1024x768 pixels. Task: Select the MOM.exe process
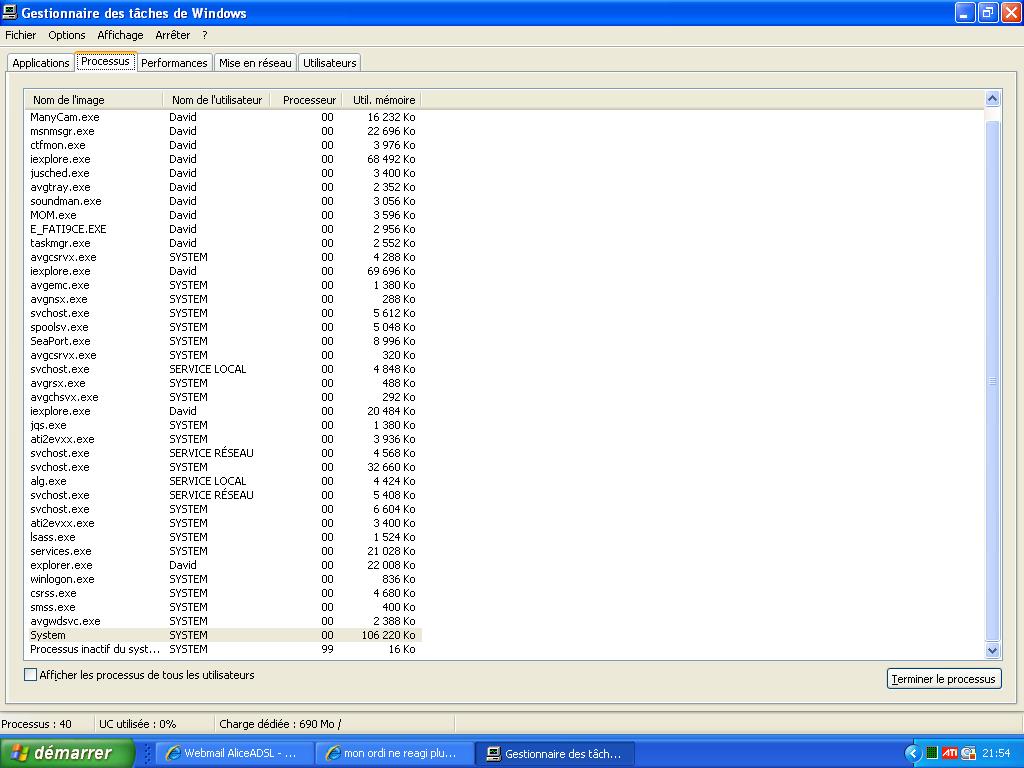[x=223, y=215]
